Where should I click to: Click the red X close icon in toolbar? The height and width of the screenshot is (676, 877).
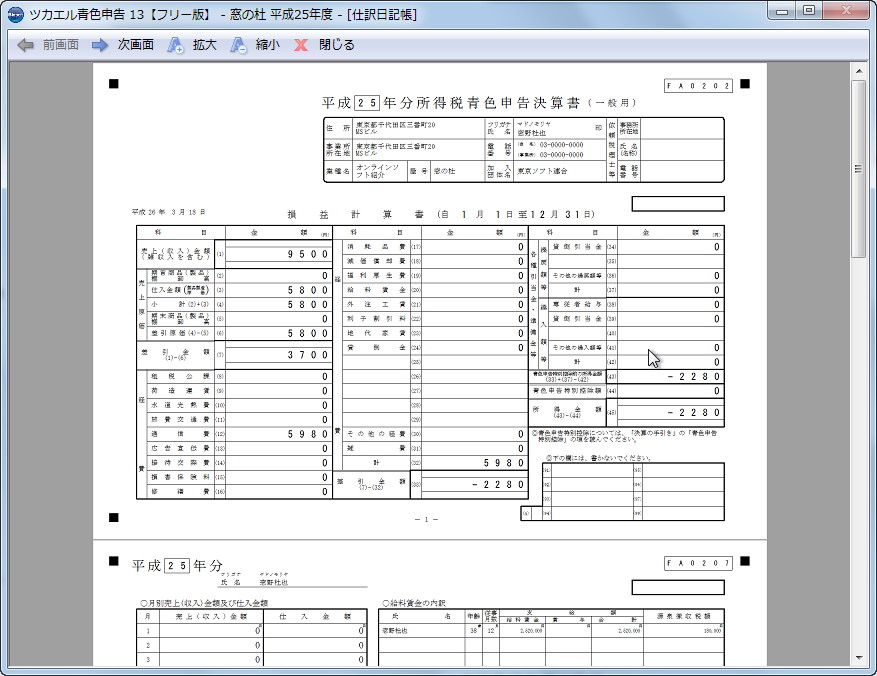point(301,45)
